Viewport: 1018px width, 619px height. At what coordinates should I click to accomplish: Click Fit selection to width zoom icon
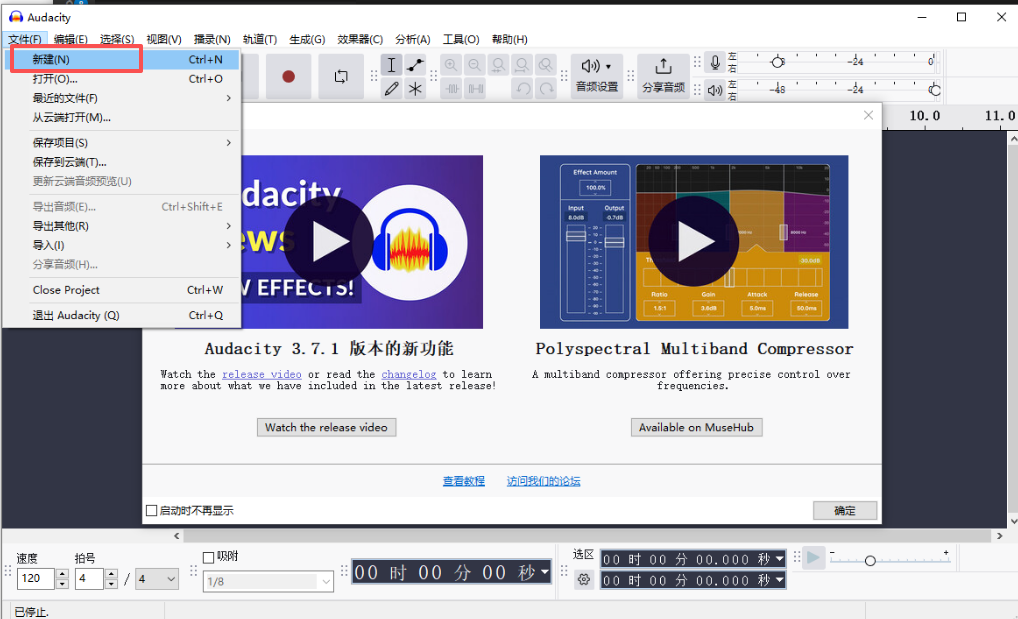498,65
